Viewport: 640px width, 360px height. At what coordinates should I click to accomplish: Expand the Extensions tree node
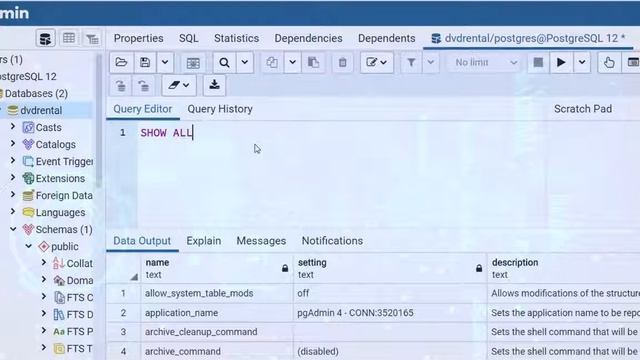(13, 178)
